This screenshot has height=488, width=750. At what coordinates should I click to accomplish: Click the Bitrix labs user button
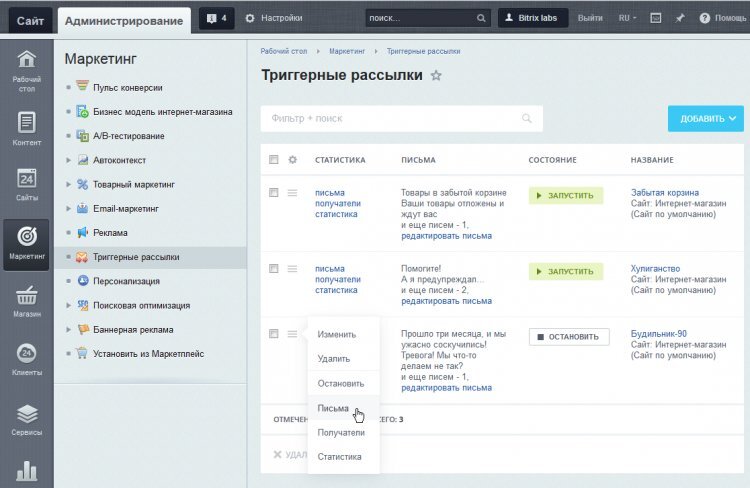(532, 18)
